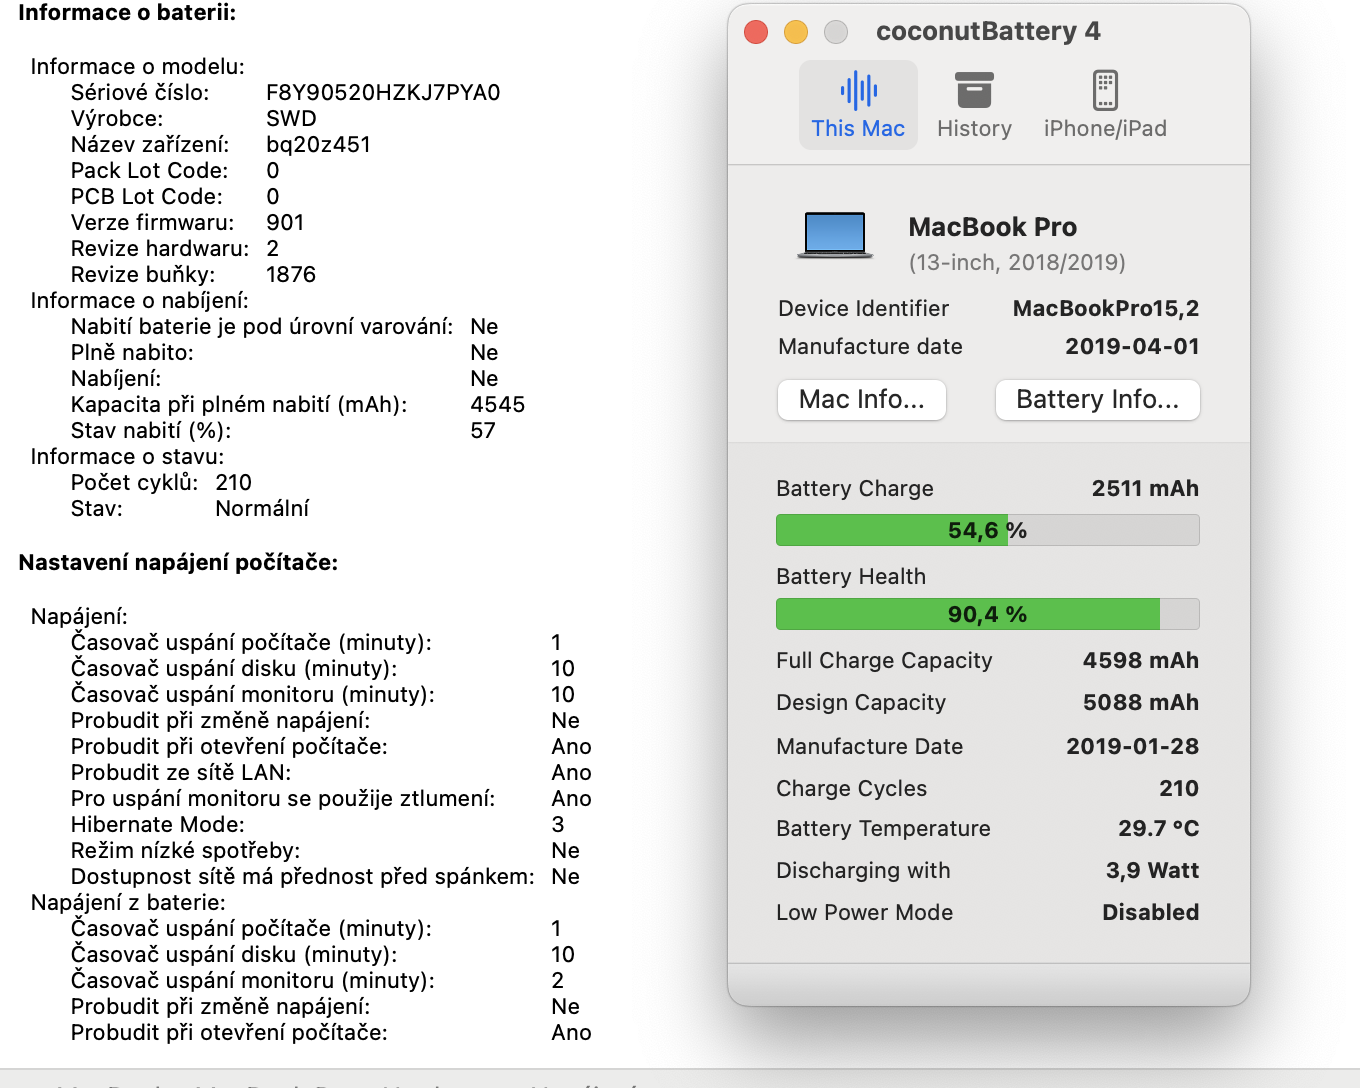Viewport: 1360px width, 1088px height.
Task: Select serial number F8Y90520HZKJ7PYA0
Action: click(x=383, y=92)
